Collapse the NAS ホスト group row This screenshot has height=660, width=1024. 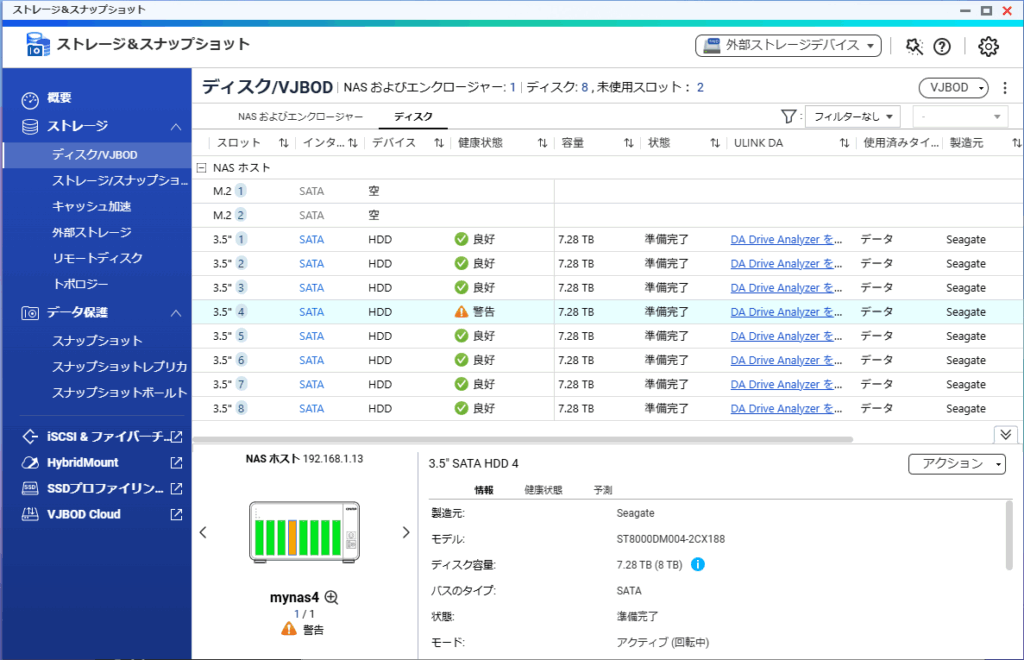[x=202, y=168]
